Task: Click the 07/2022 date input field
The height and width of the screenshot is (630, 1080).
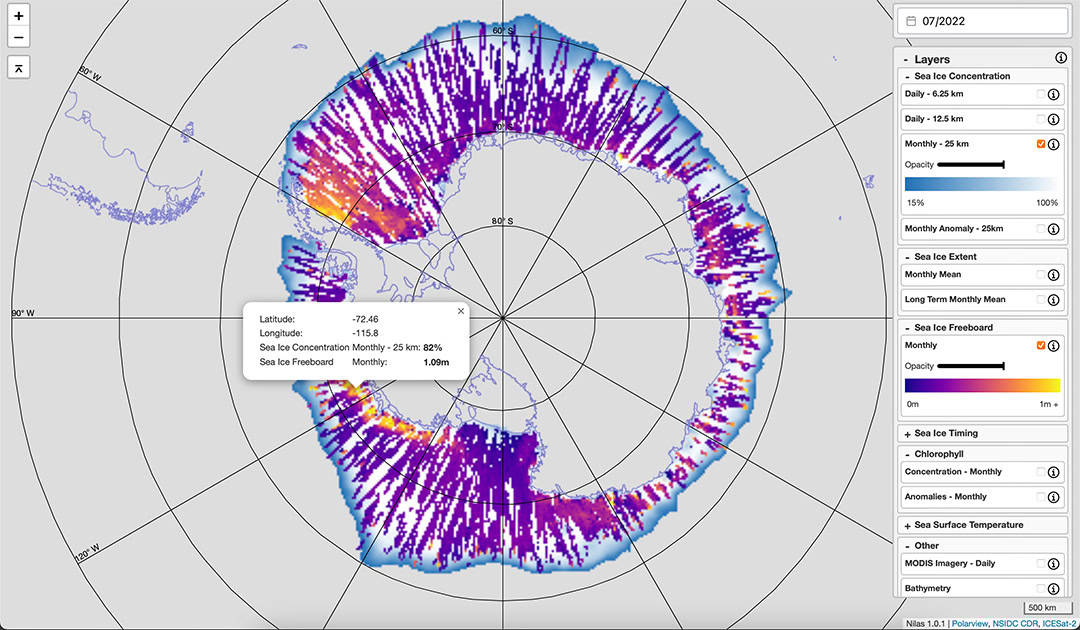Action: 982,21
